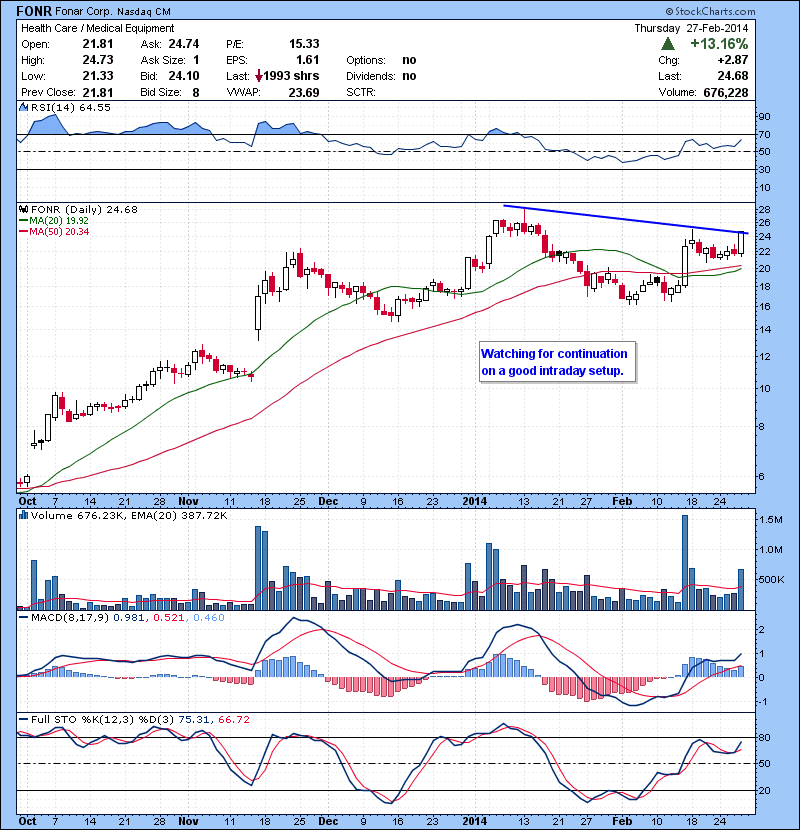Click the StockCharts.com copyright label
The width and height of the screenshot is (800, 830).
click(x=711, y=11)
